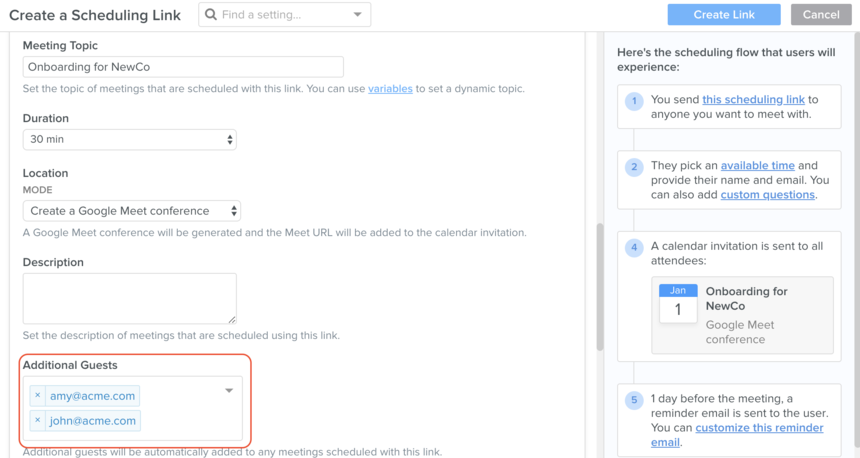The height and width of the screenshot is (458, 860).
Task: Remove amy@acme.com guest tag
Action: pos(38,395)
